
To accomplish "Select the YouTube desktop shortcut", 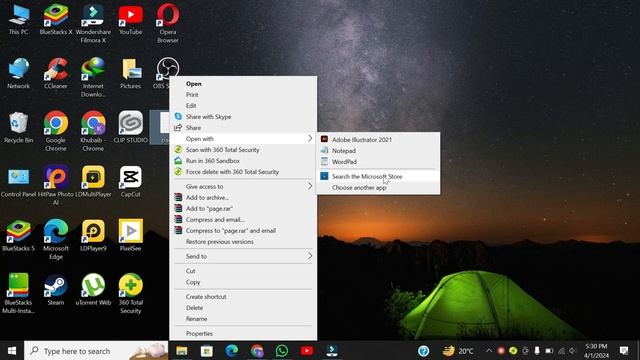I will 131,20.
